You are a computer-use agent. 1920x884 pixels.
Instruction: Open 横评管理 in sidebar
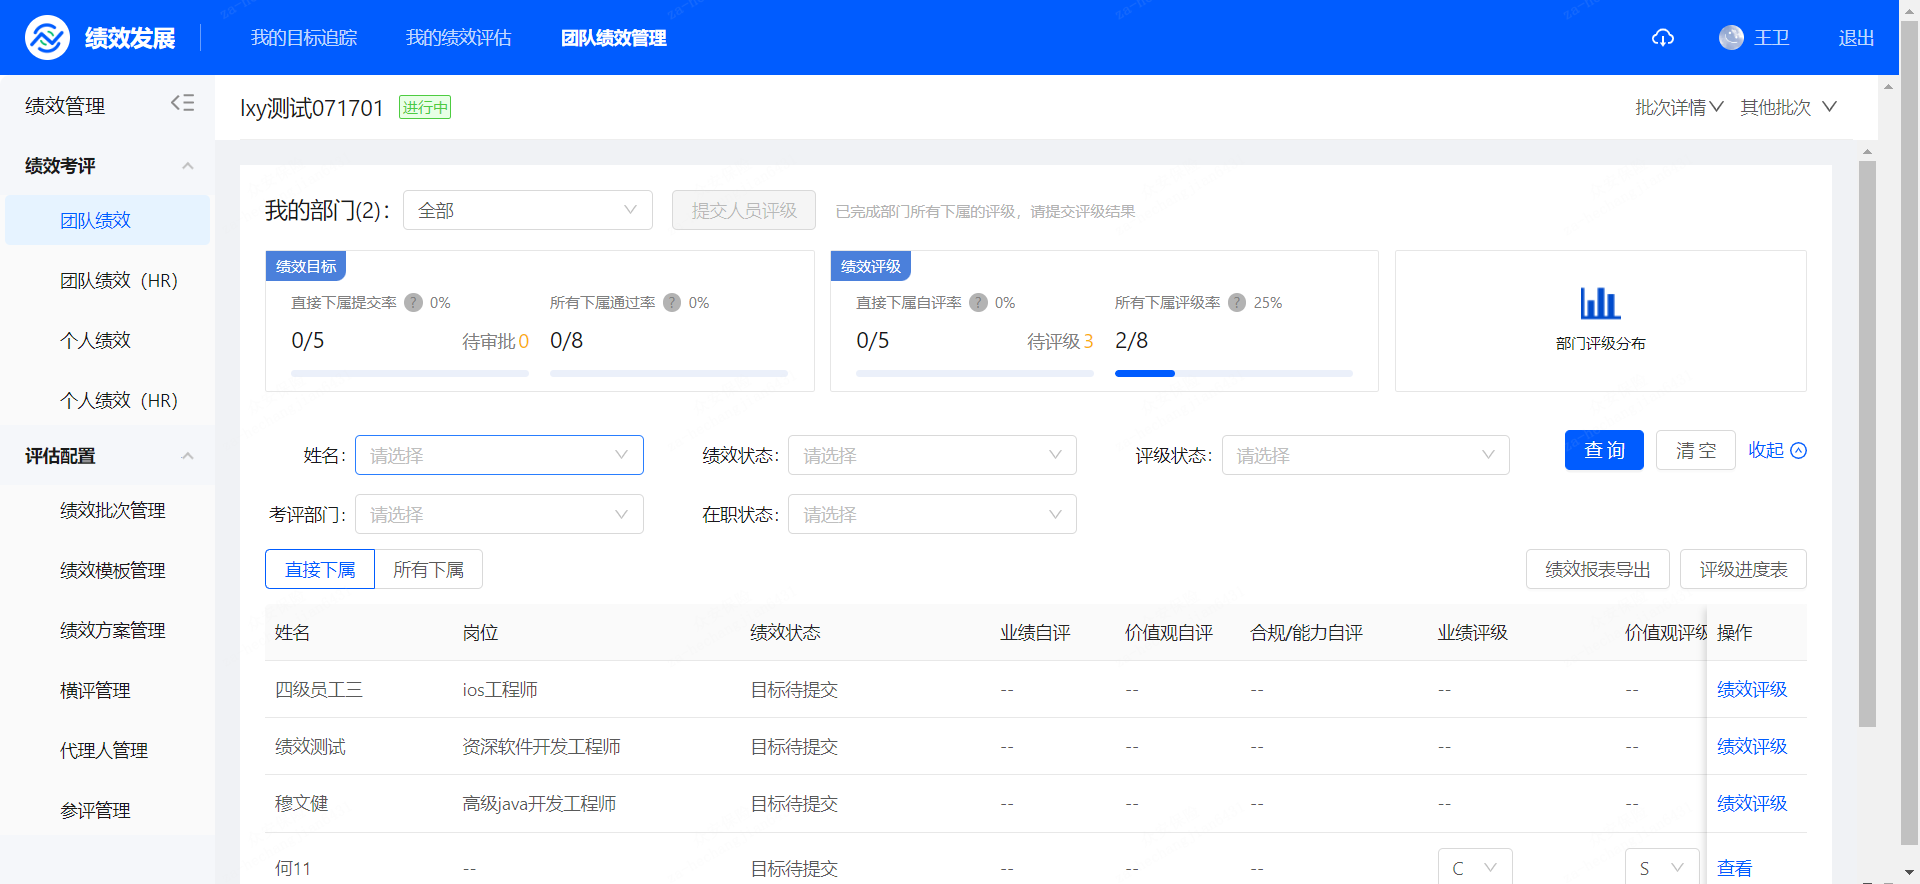tap(107, 690)
